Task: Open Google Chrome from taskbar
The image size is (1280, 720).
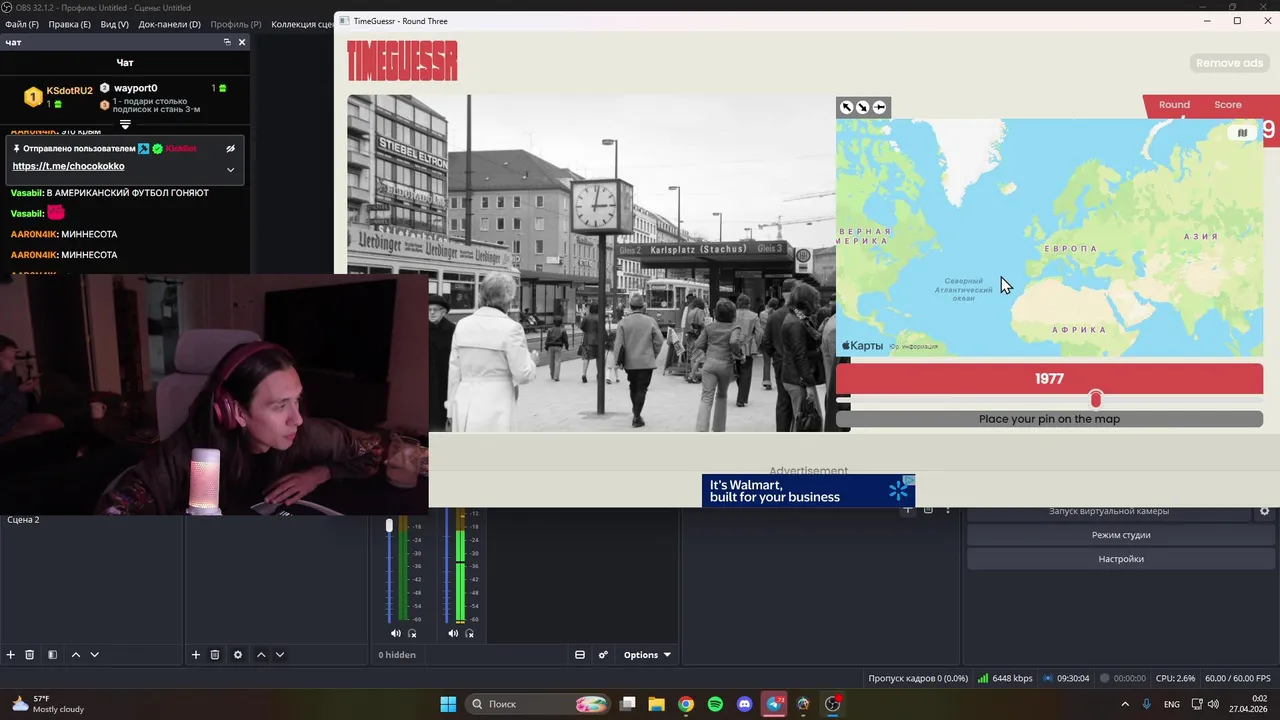Action: [686, 704]
